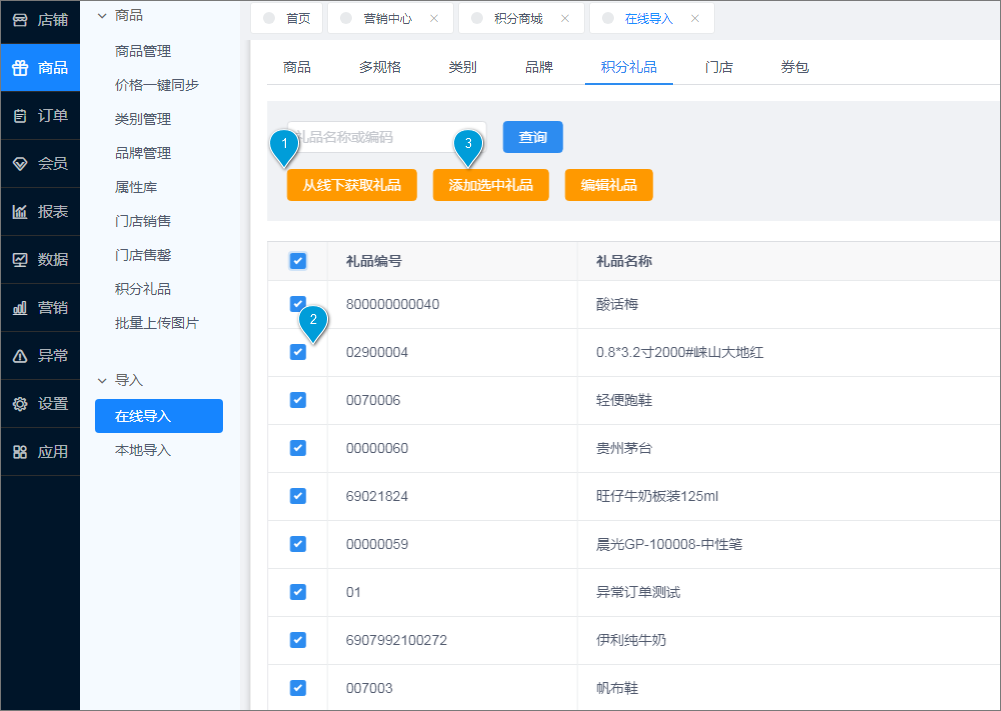Click the 应用 grid apps icon

point(20,452)
